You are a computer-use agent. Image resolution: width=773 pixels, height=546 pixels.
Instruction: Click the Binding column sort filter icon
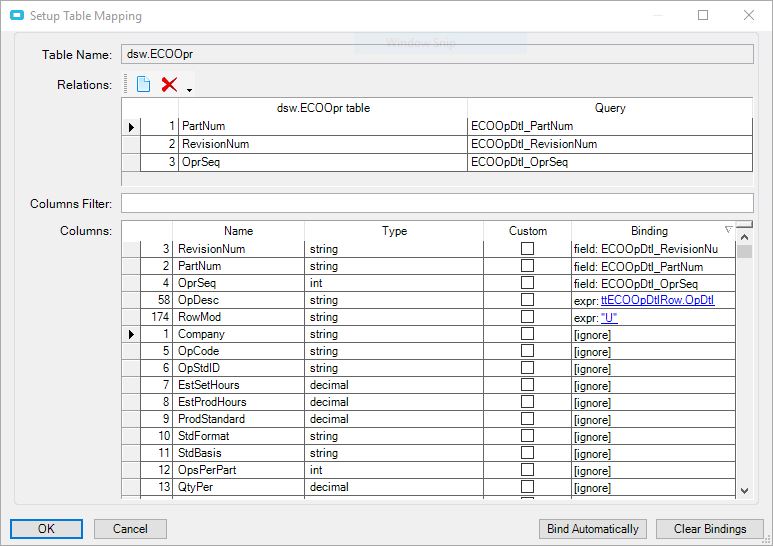pos(728,230)
